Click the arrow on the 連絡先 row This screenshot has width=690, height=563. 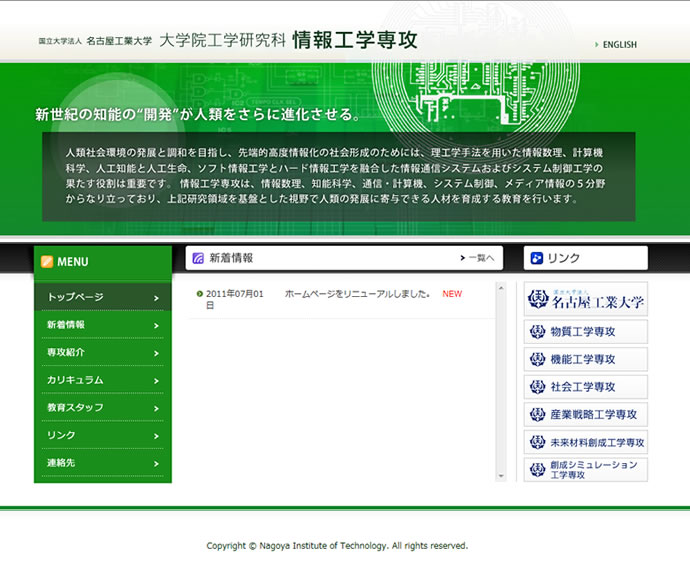156,464
